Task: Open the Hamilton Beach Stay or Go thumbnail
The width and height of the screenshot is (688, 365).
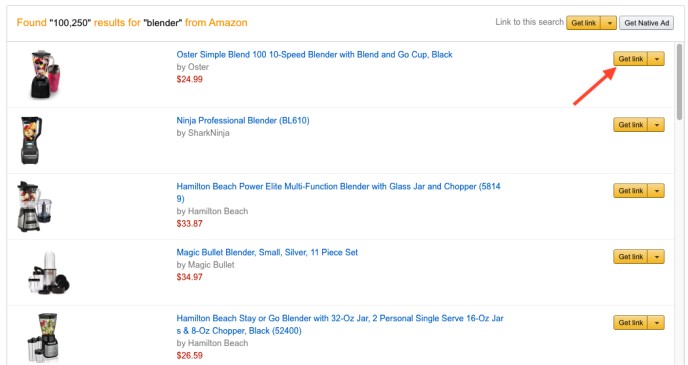Action: tap(43, 337)
